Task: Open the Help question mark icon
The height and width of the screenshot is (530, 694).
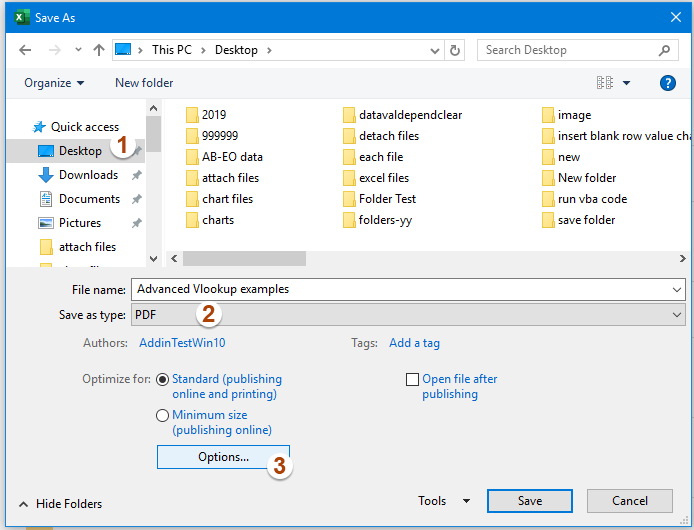Action: tap(668, 83)
